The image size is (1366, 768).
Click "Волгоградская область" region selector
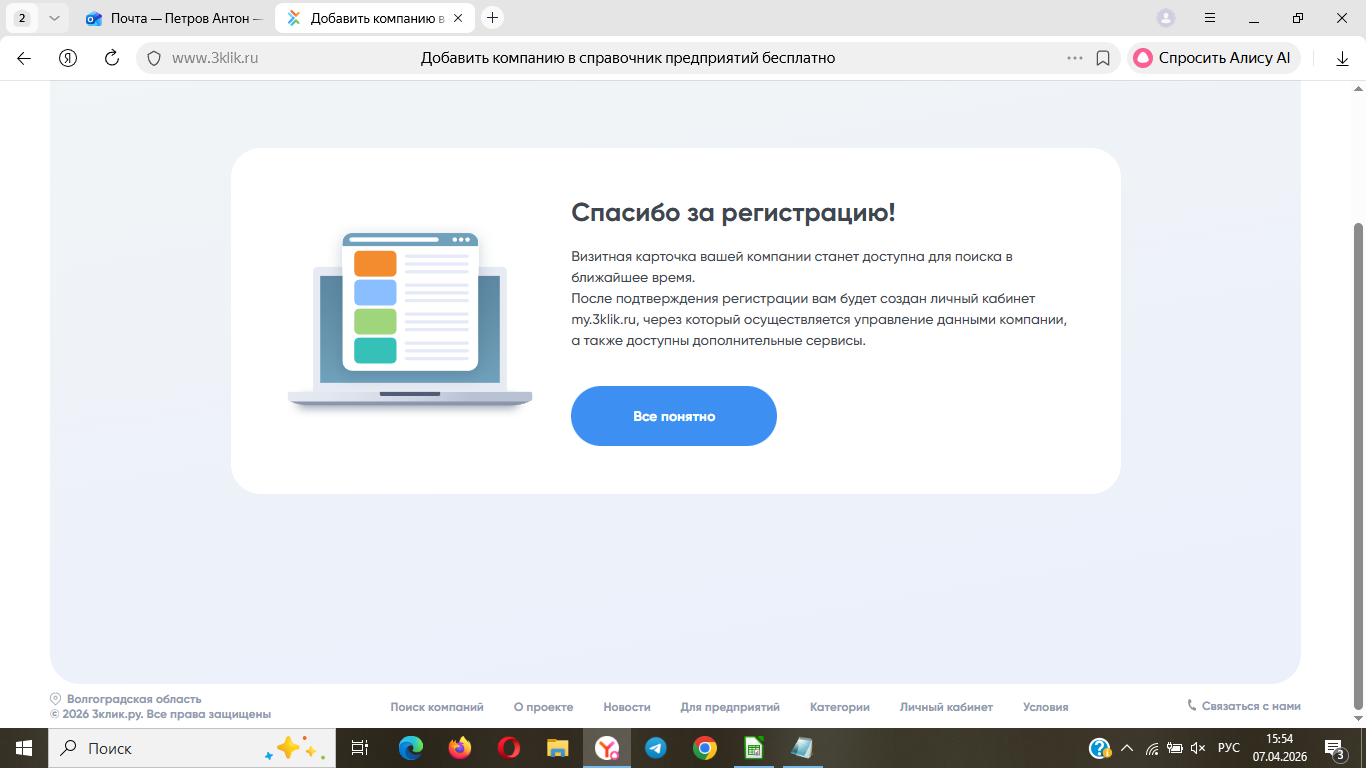pos(126,699)
